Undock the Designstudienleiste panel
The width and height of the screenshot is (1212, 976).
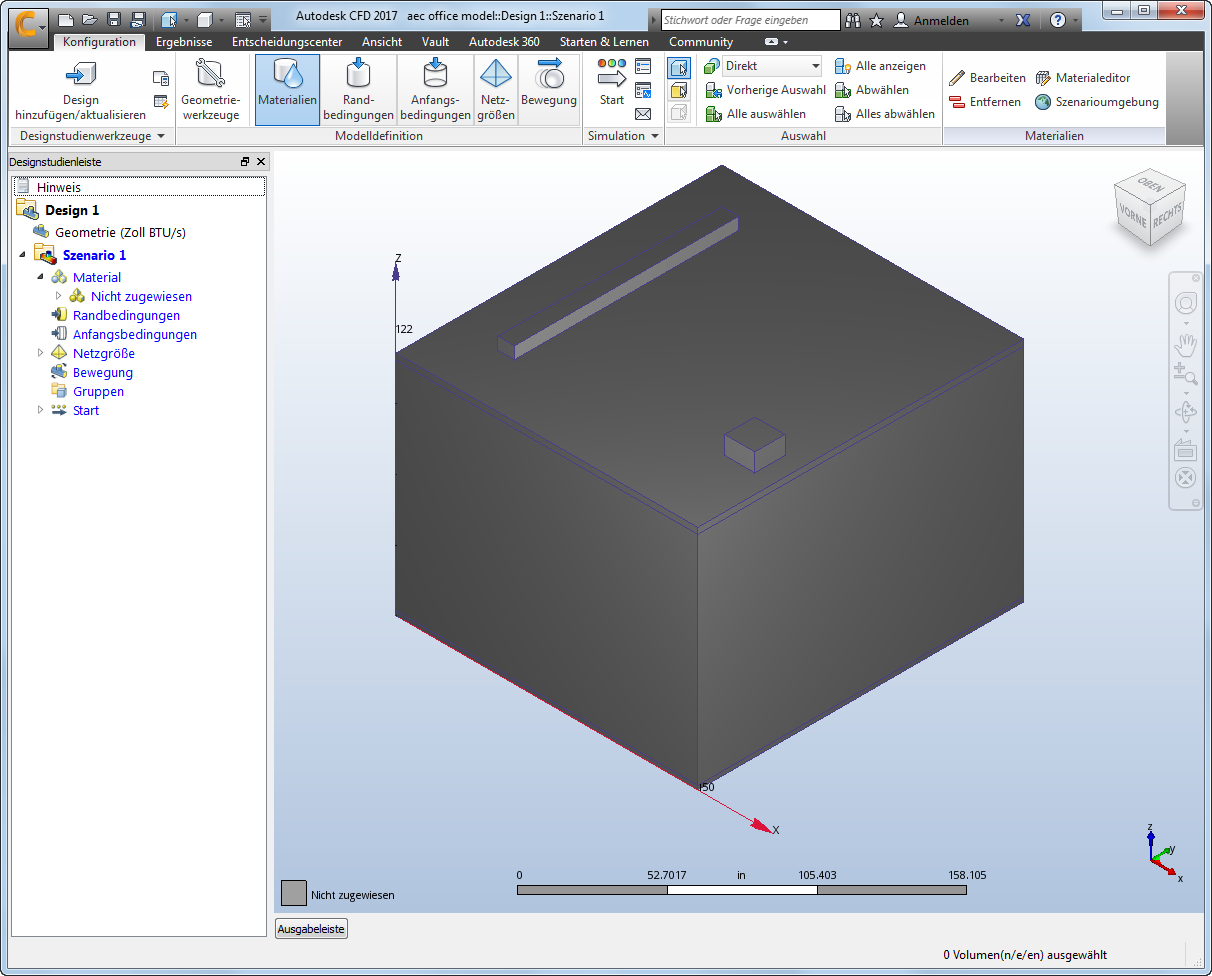pos(245,162)
